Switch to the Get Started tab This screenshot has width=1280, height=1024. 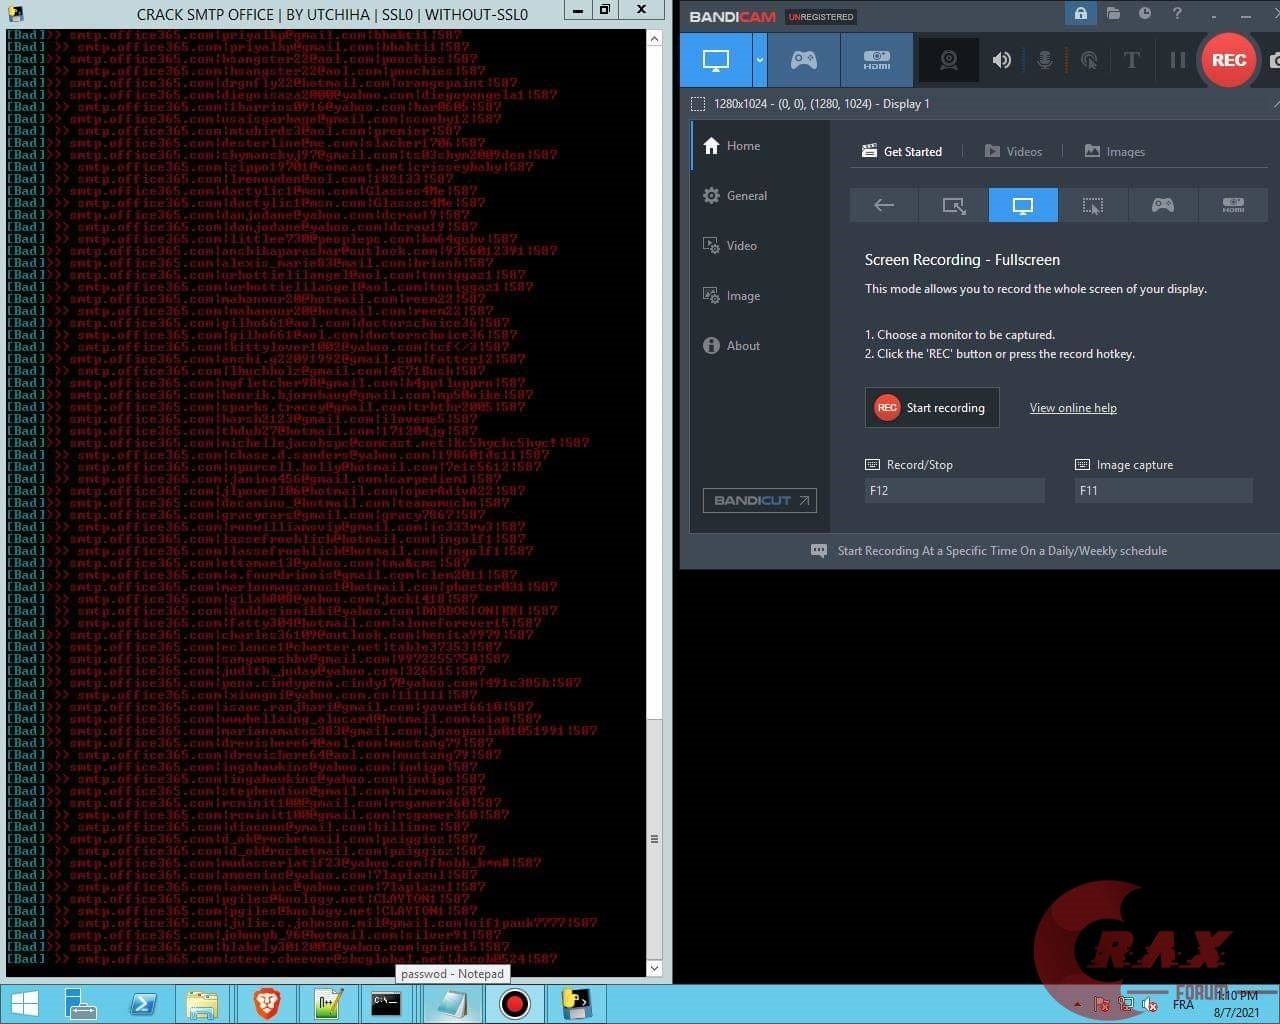[902, 152]
